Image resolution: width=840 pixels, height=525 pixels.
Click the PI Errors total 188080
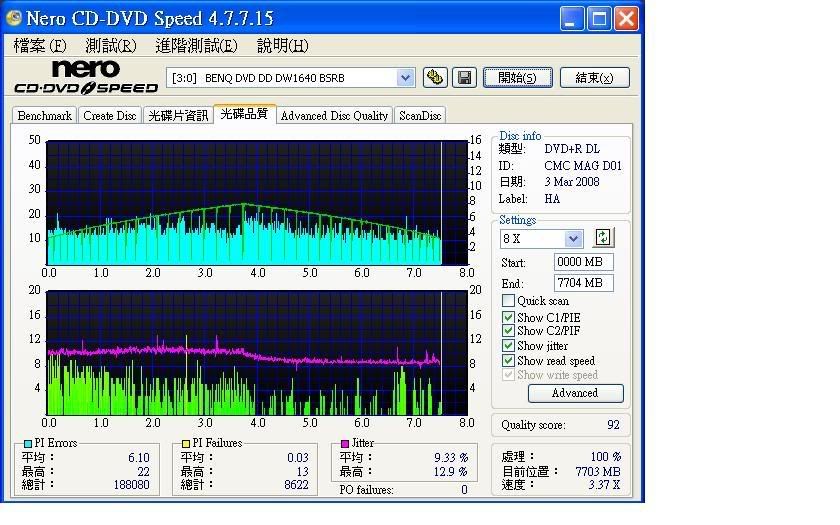132,485
